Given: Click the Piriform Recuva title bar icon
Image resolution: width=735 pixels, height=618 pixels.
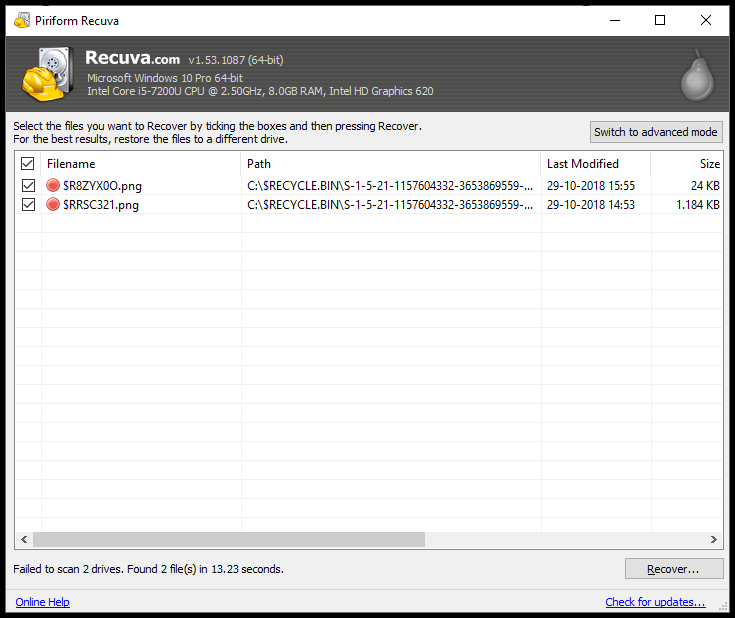Looking at the screenshot, I should pyautogui.click(x=21, y=20).
